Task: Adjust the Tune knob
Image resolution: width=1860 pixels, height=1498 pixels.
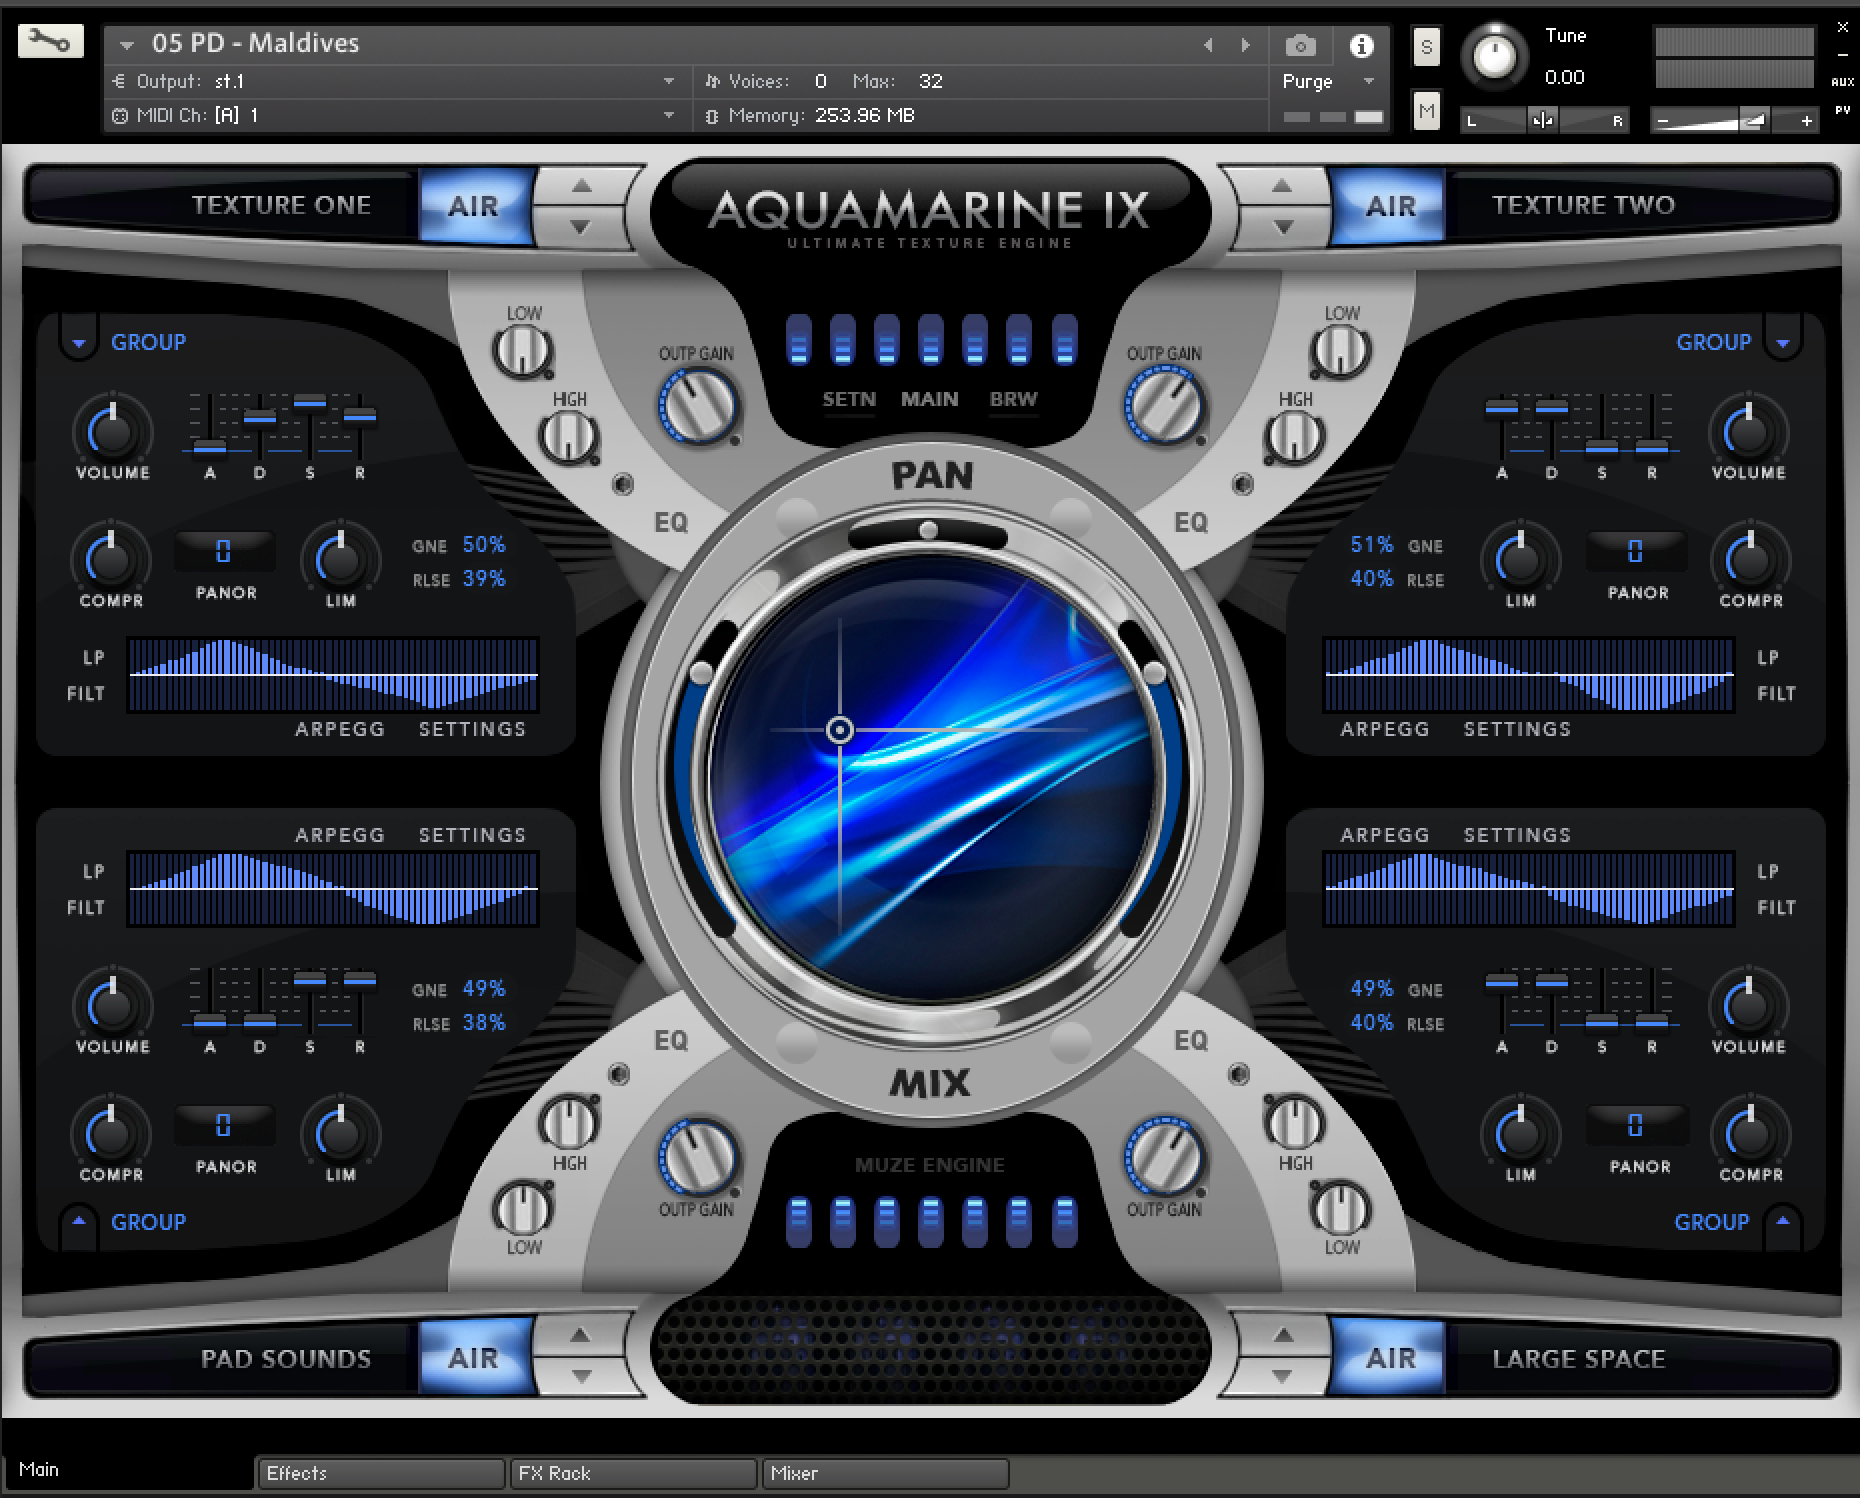Action: (x=1494, y=56)
